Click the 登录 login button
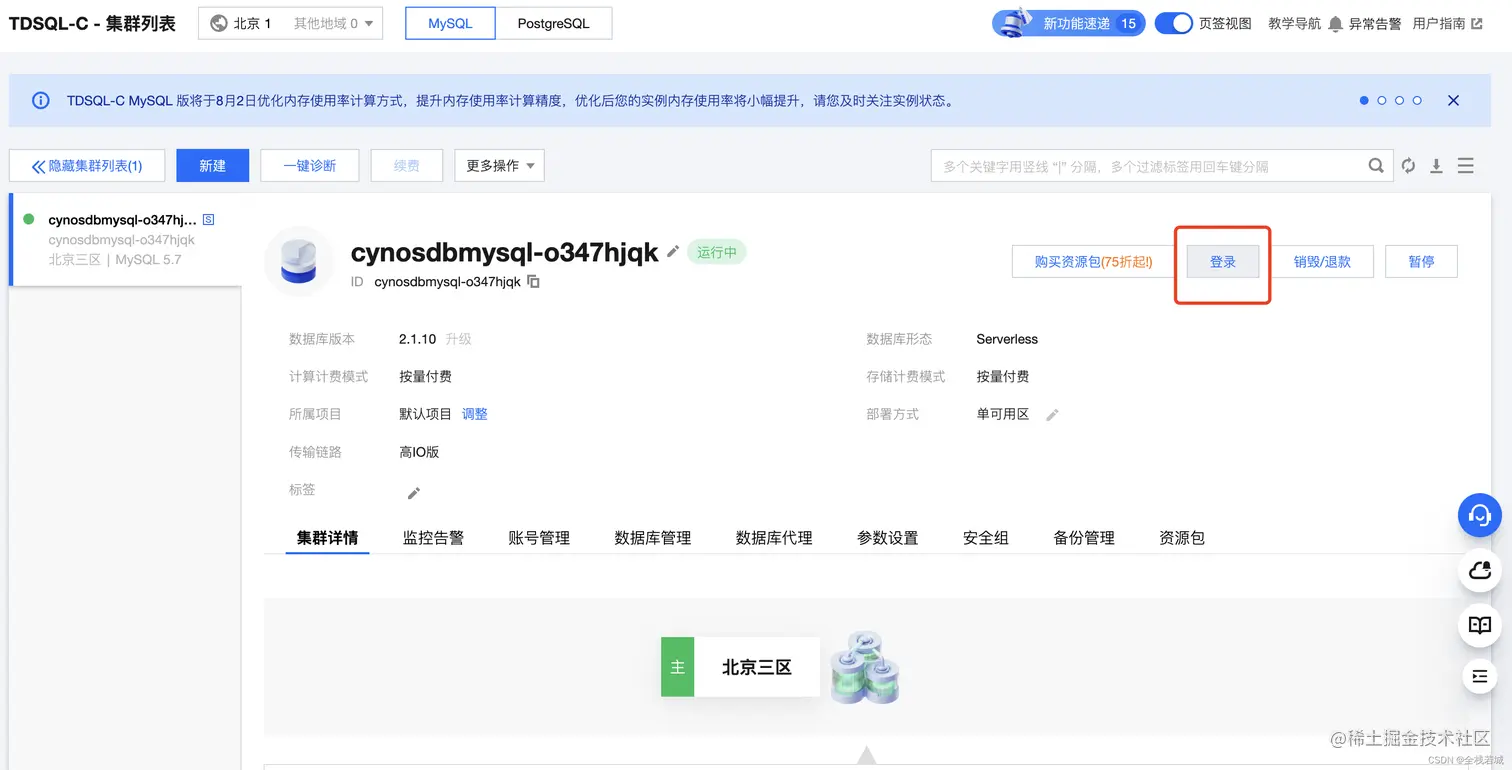This screenshot has width=1512, height=770. point(1222,261)
